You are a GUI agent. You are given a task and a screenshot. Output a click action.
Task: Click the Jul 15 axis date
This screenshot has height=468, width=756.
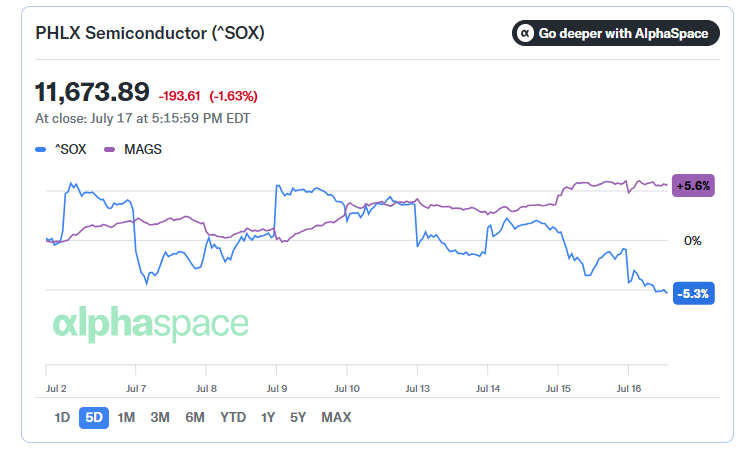558,388
